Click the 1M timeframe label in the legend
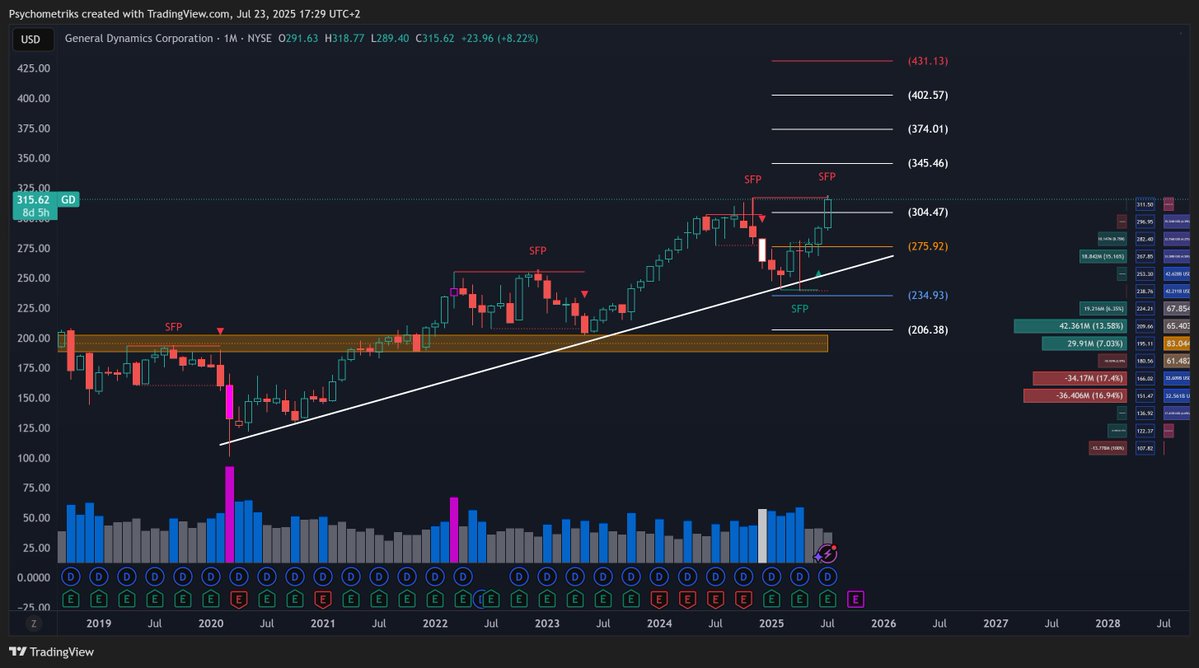This screenshot has height=668, width=1199. point(230,38)
